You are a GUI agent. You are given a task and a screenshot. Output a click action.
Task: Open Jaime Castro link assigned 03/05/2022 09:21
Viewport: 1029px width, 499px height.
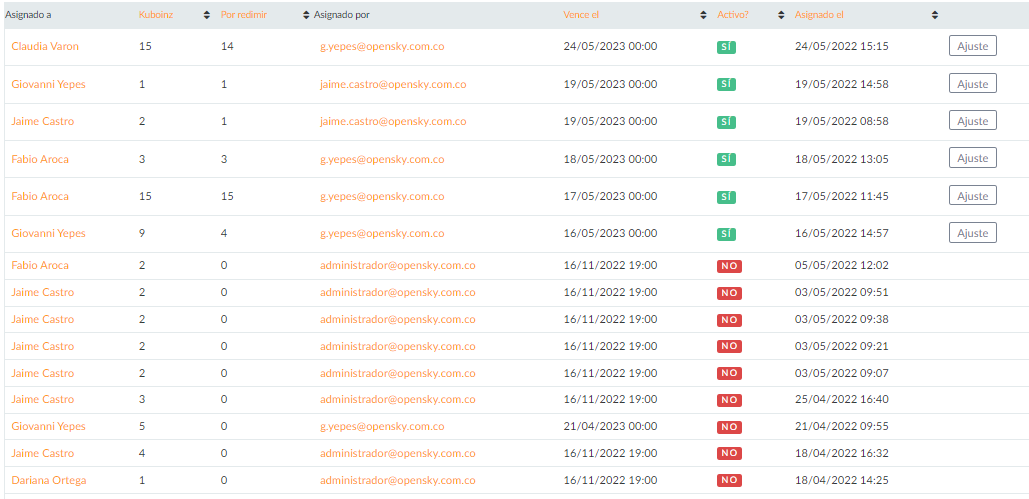coord(43,346)
